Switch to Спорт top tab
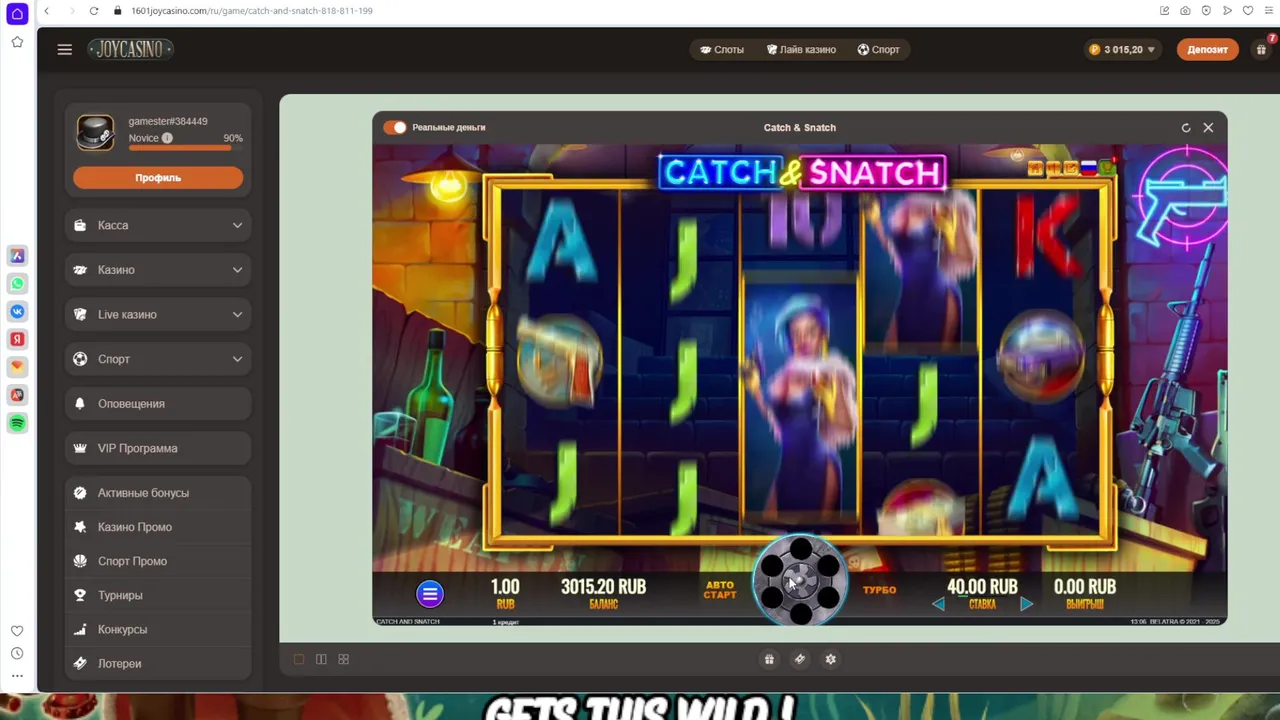1280x720 pixels. click(x=879, y=49)
